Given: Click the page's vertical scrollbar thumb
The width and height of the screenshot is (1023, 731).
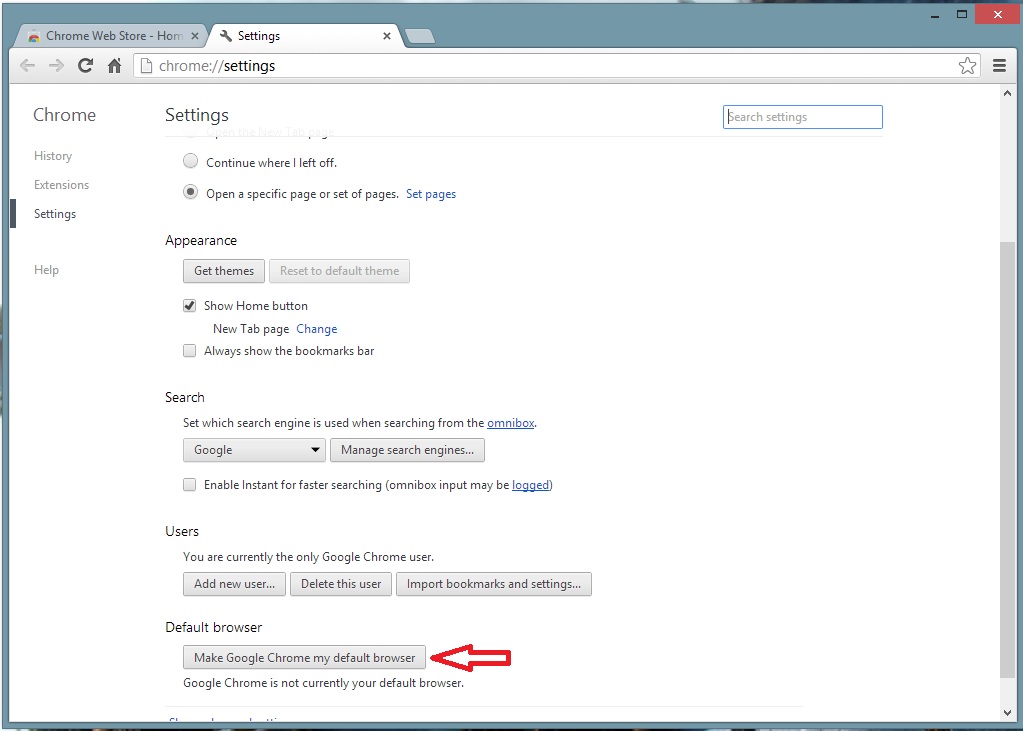Looking at the screenshot, I should tap(1007, 460).
